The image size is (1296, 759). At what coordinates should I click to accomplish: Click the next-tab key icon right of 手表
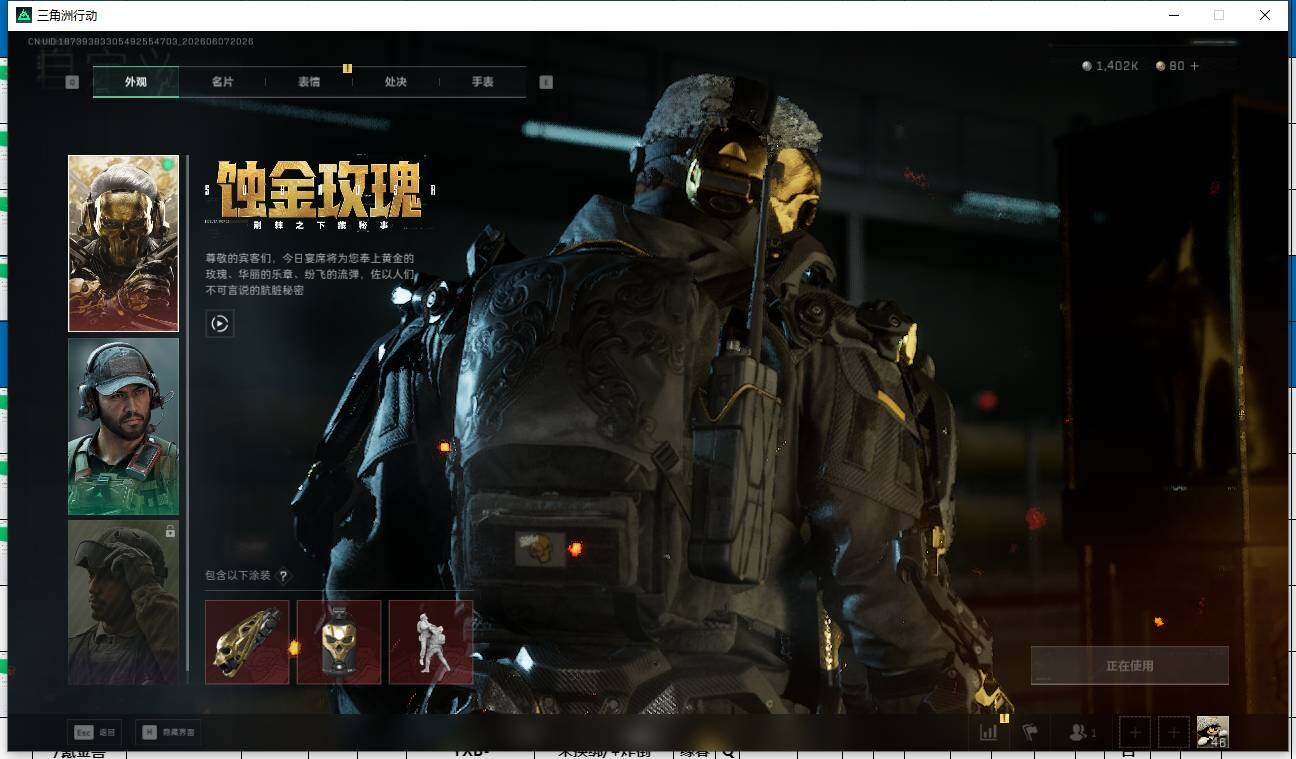tap(546, 82)
